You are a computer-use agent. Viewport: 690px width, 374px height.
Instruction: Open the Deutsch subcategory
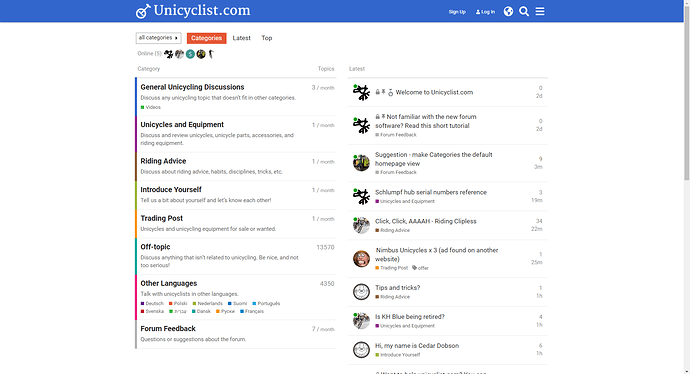coord(152,304)
